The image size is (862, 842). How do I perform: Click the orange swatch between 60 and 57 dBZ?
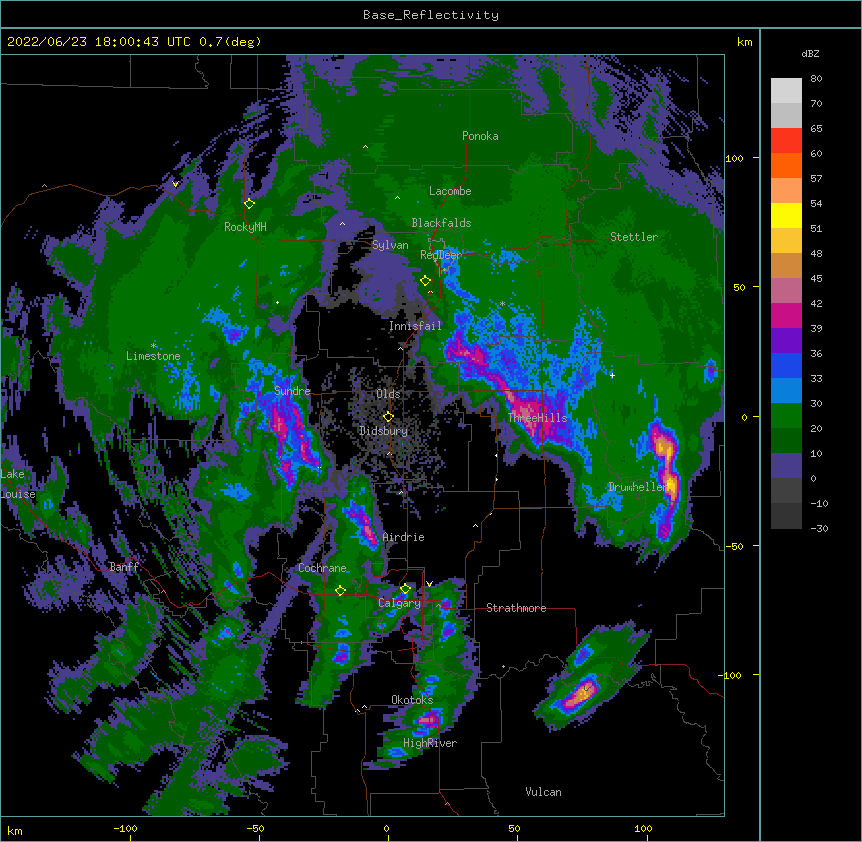coord(786,166)
